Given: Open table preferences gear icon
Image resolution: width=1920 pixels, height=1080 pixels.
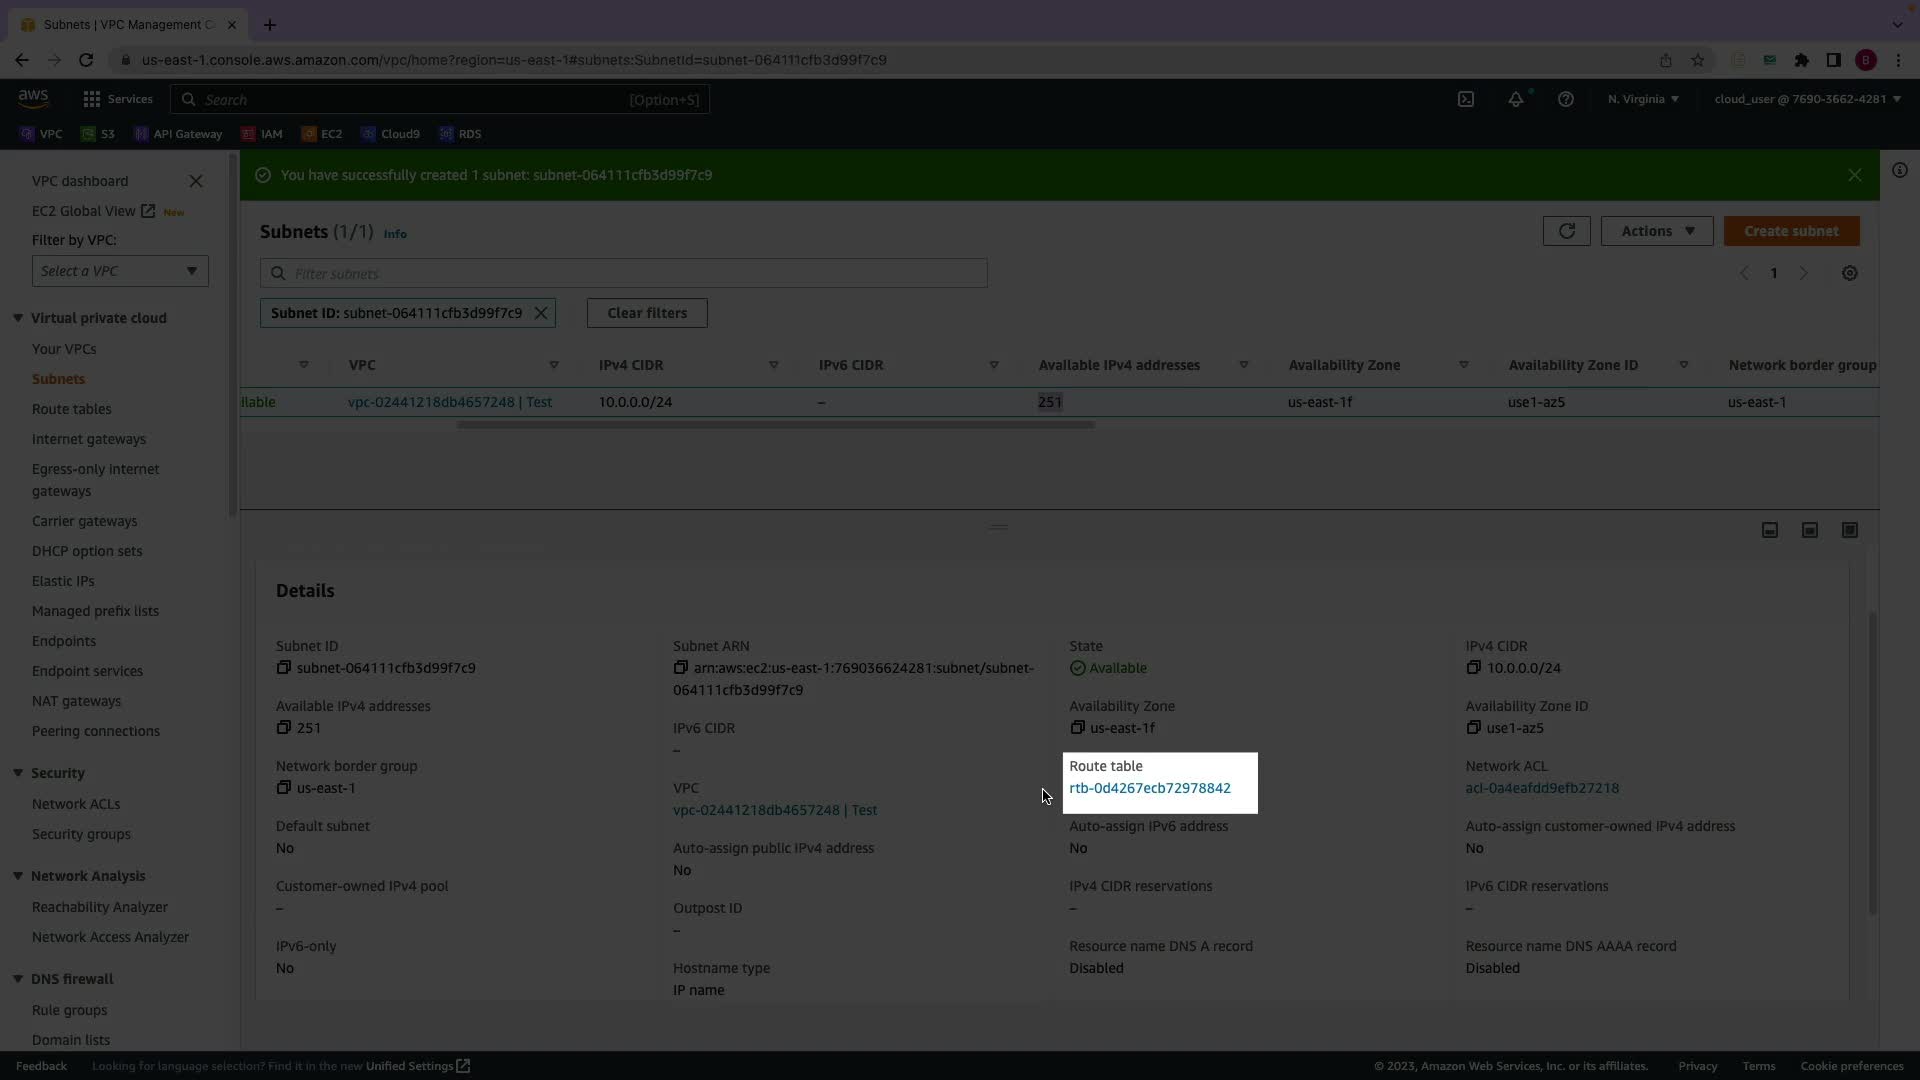Looking at the screenshot, I should tap(1849, 273).
